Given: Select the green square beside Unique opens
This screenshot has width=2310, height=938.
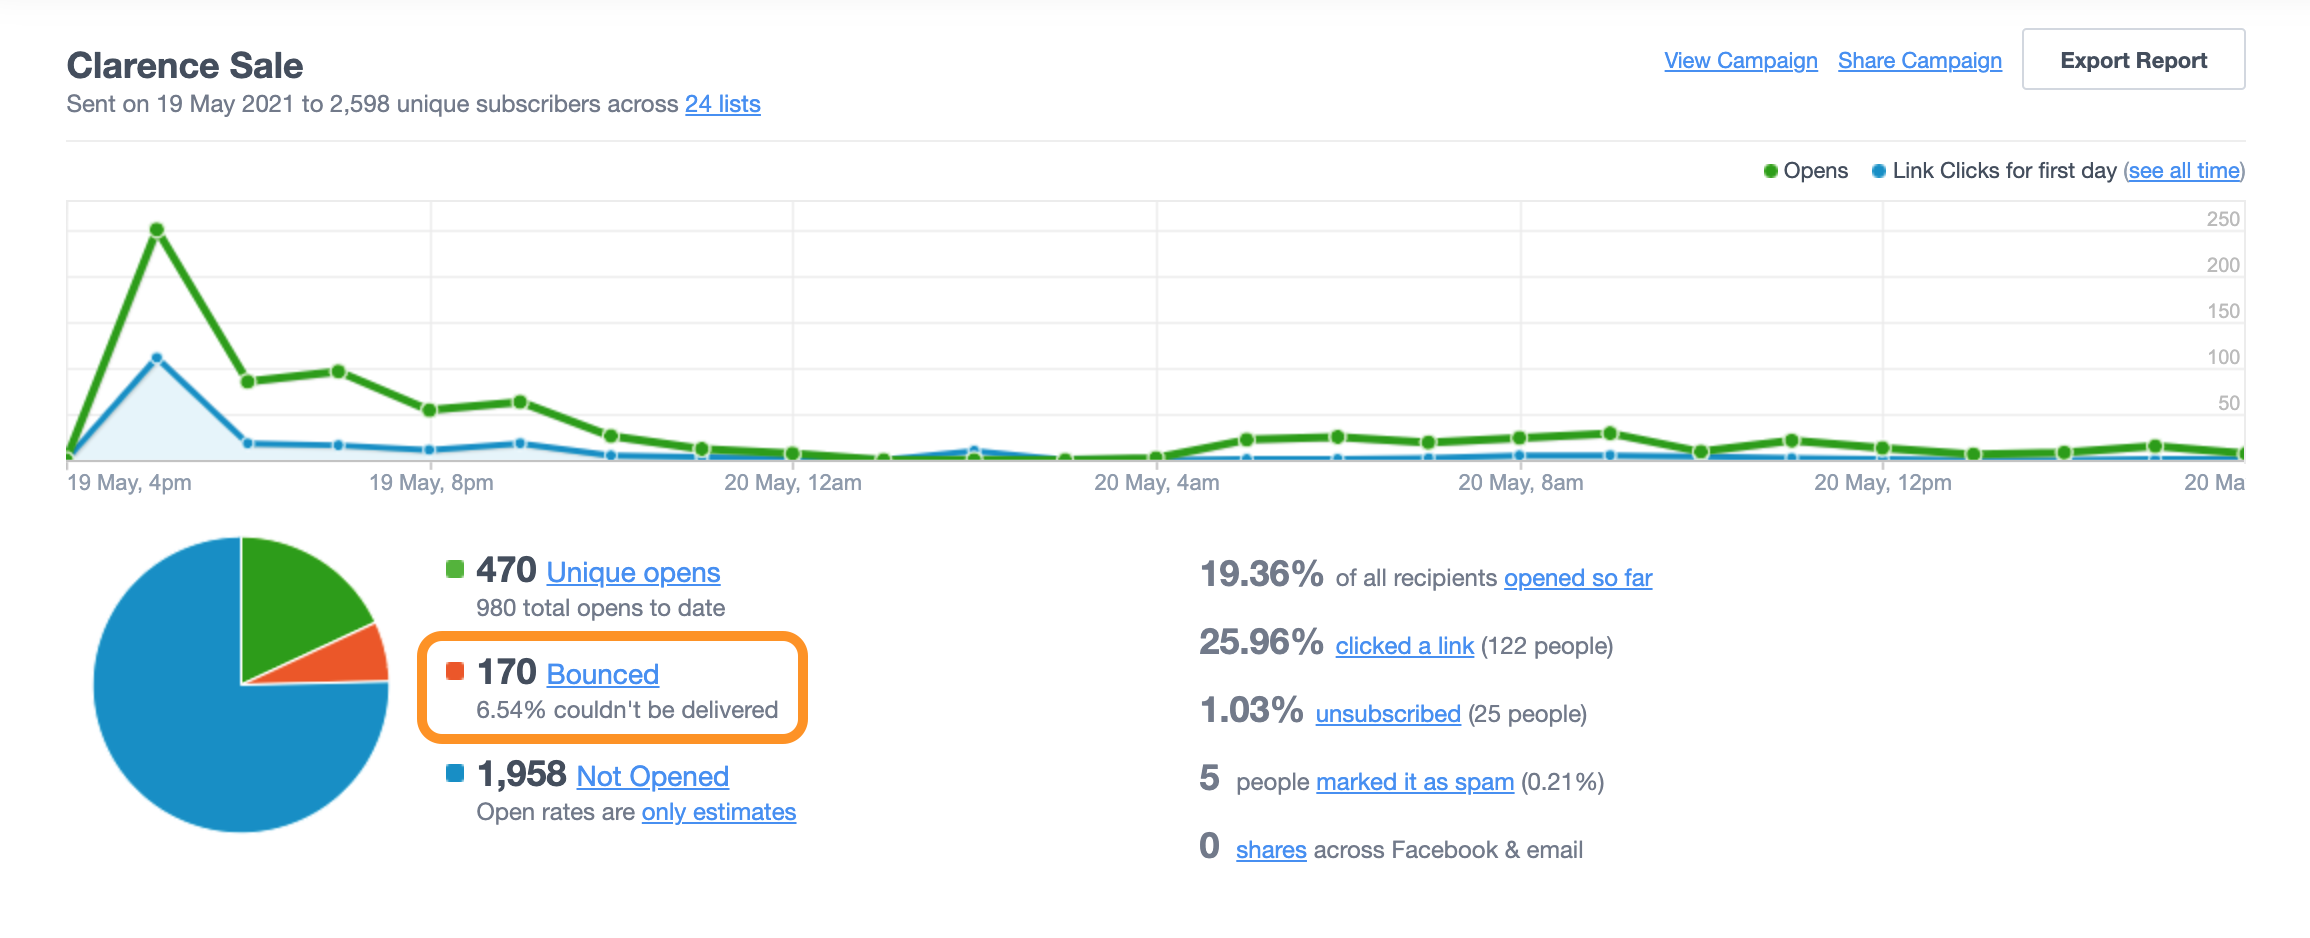Looking at the screenshot, I should 453,571.
